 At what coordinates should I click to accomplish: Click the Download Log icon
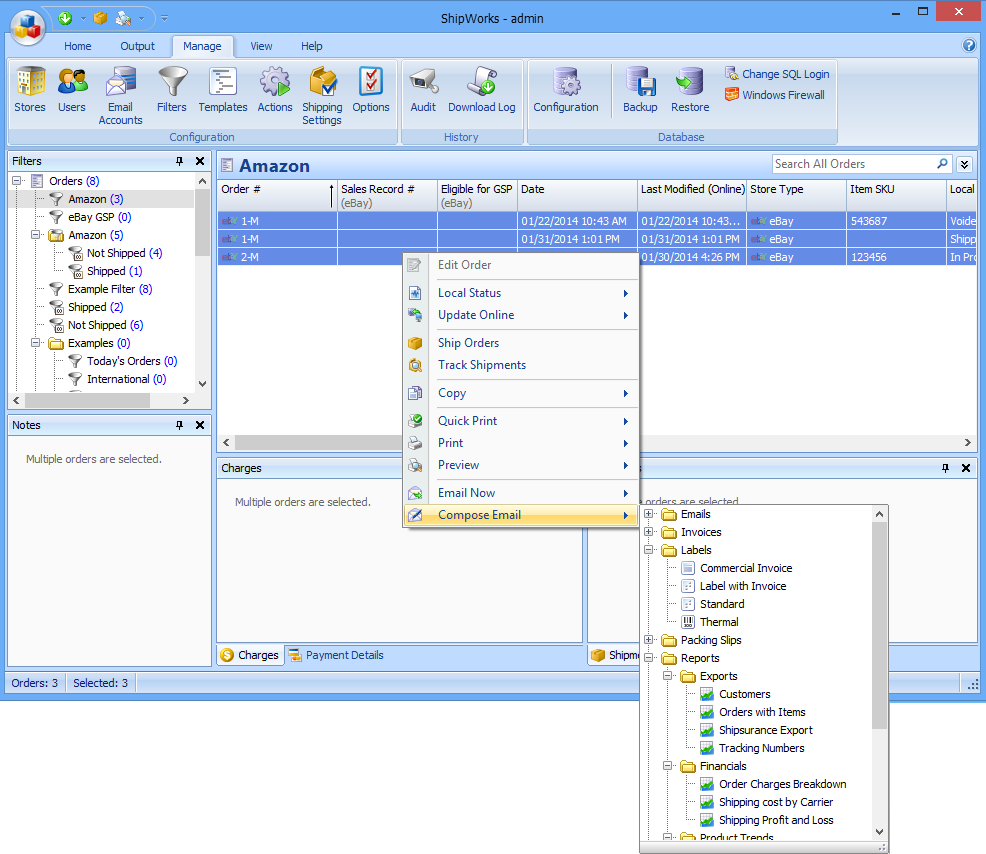tap(482, 90)
